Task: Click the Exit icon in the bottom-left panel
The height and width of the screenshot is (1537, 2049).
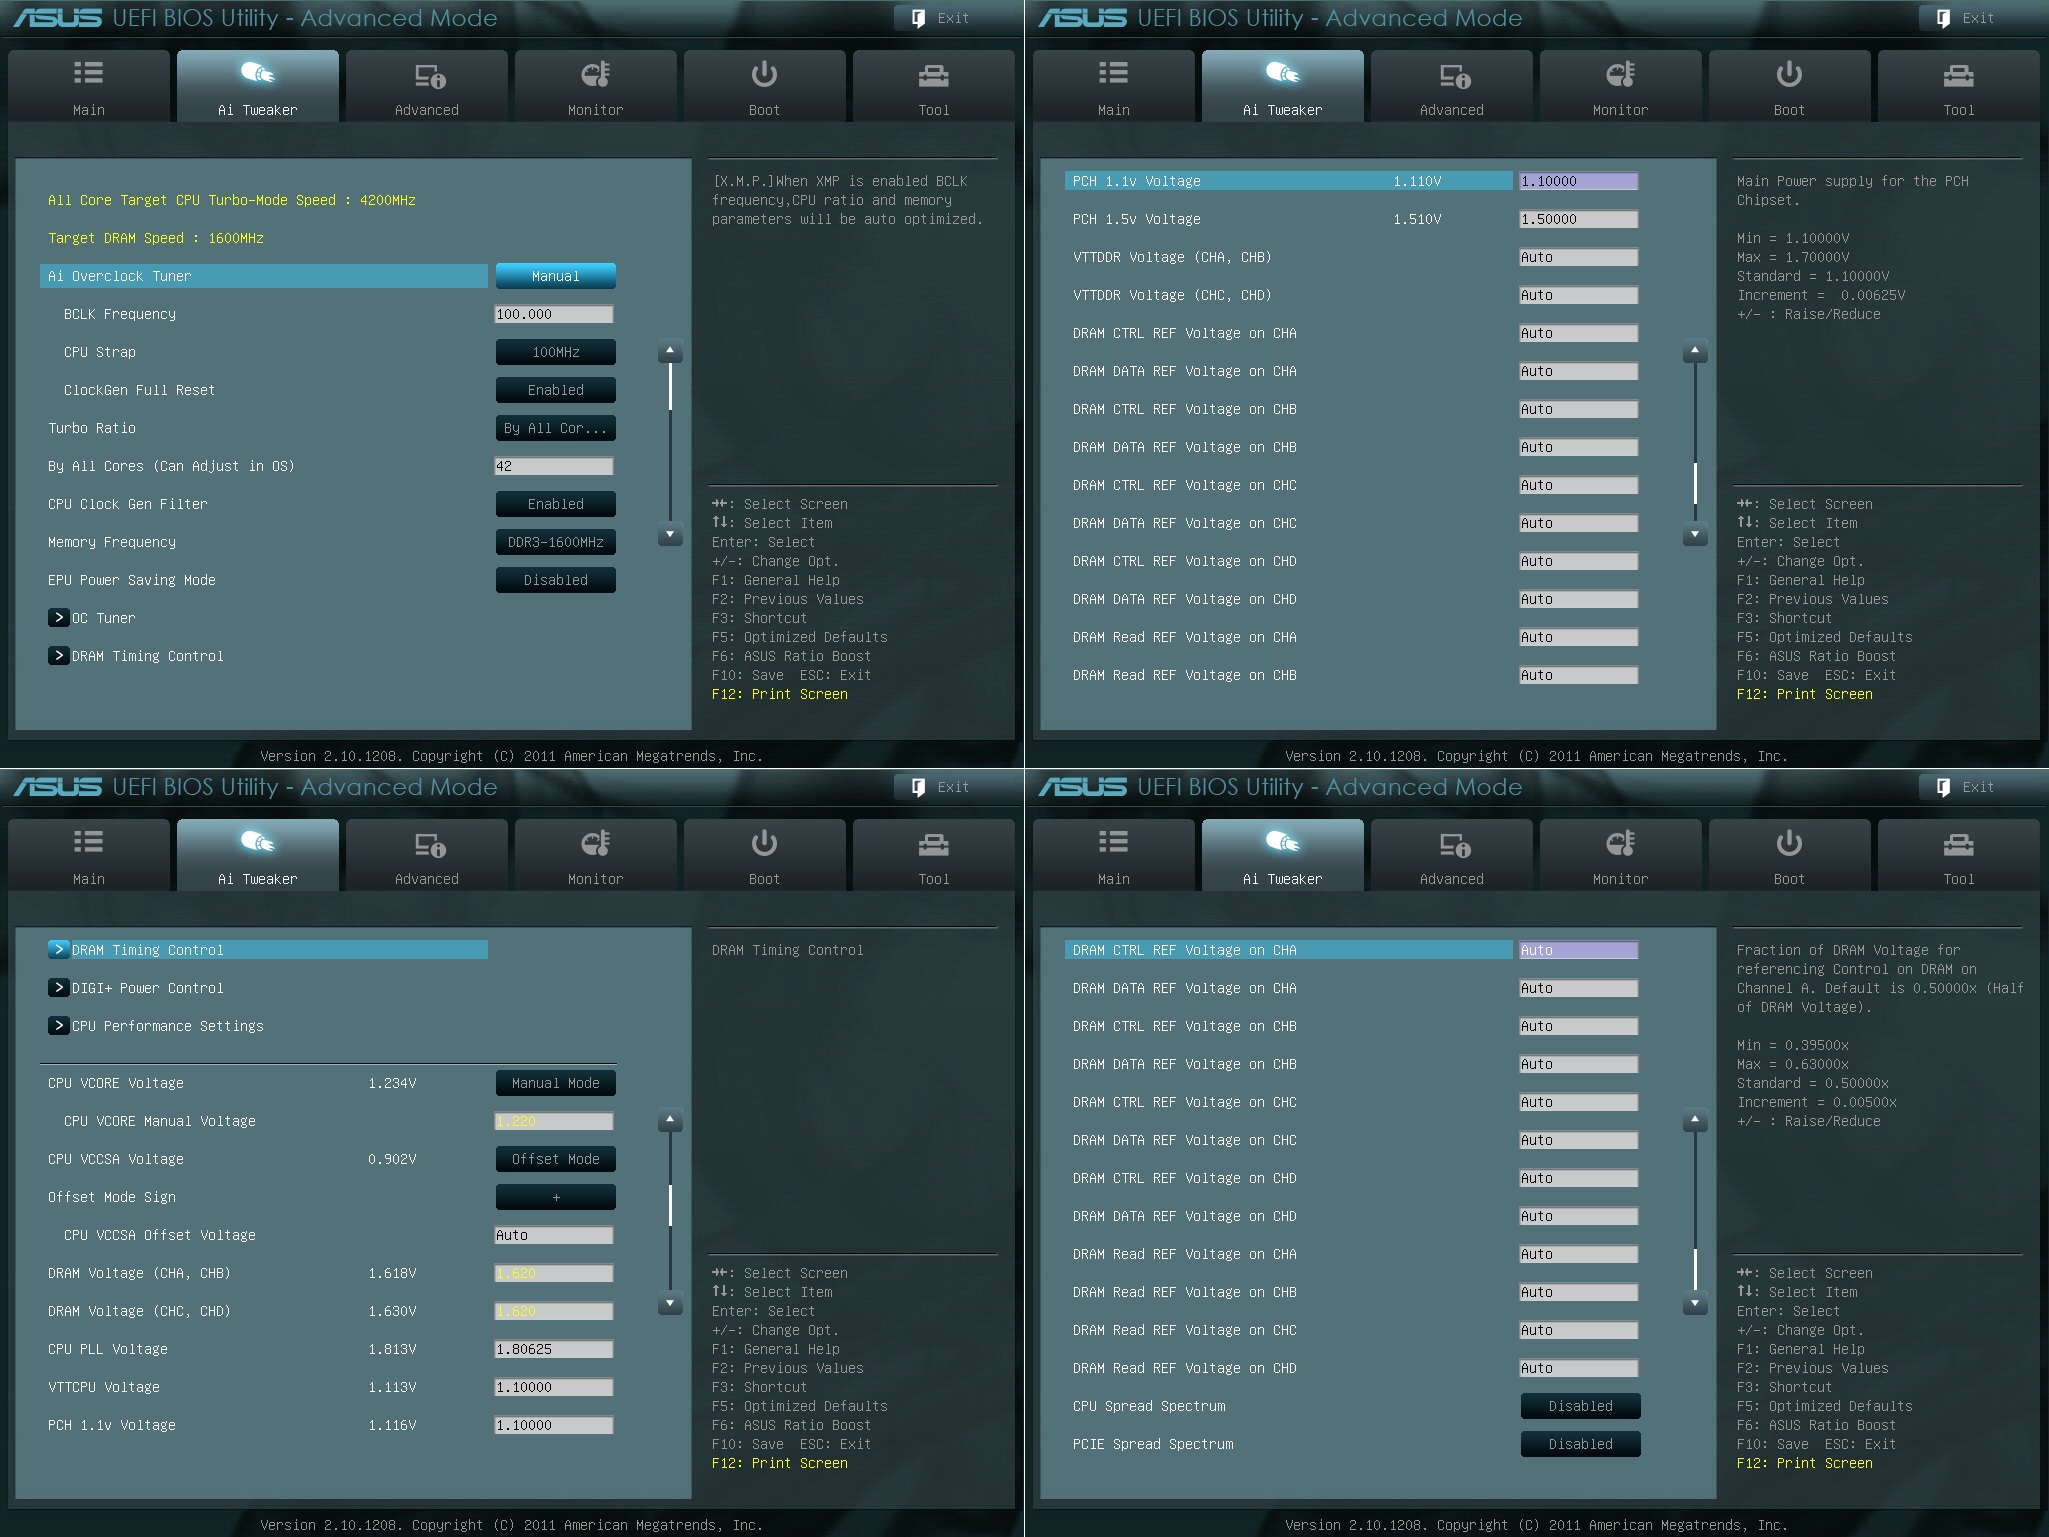Action: (x=918, y=787)
